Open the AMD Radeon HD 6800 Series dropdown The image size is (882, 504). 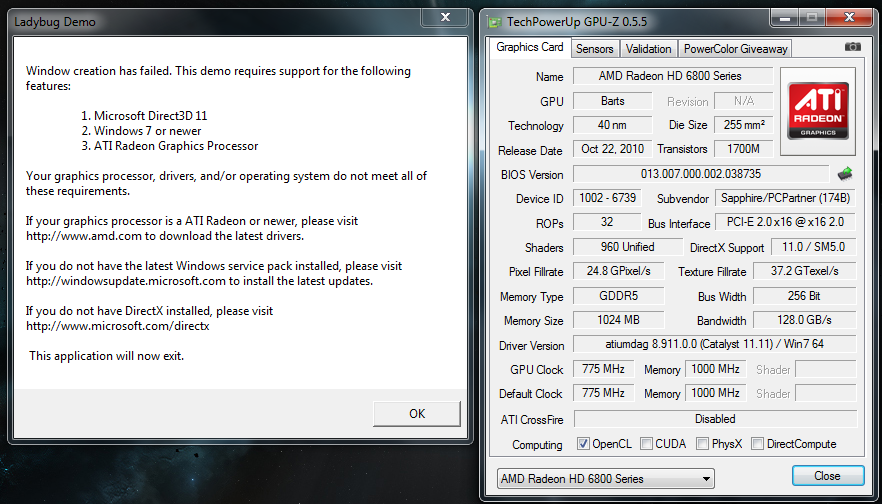pyautogui.click(x=606, y=479)
